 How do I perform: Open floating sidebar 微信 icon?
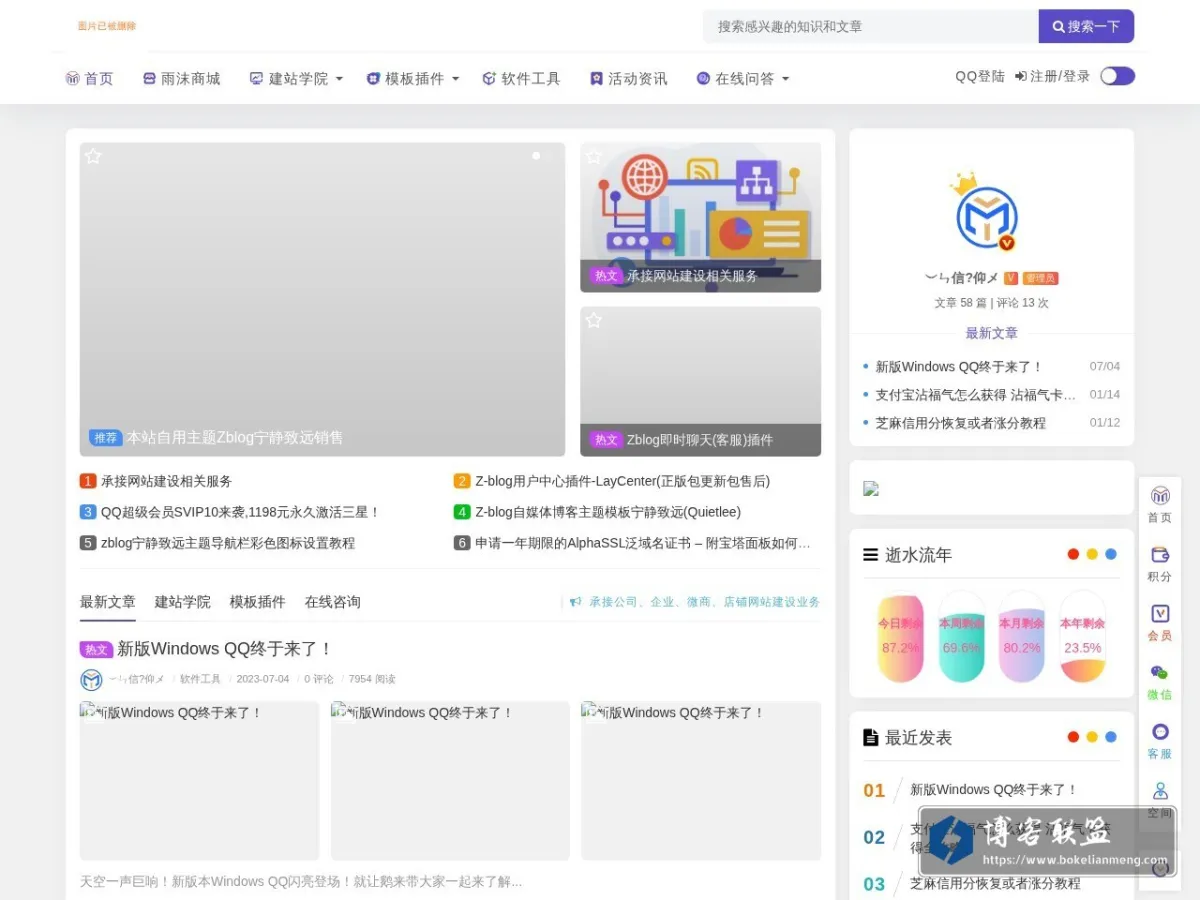1160,672
